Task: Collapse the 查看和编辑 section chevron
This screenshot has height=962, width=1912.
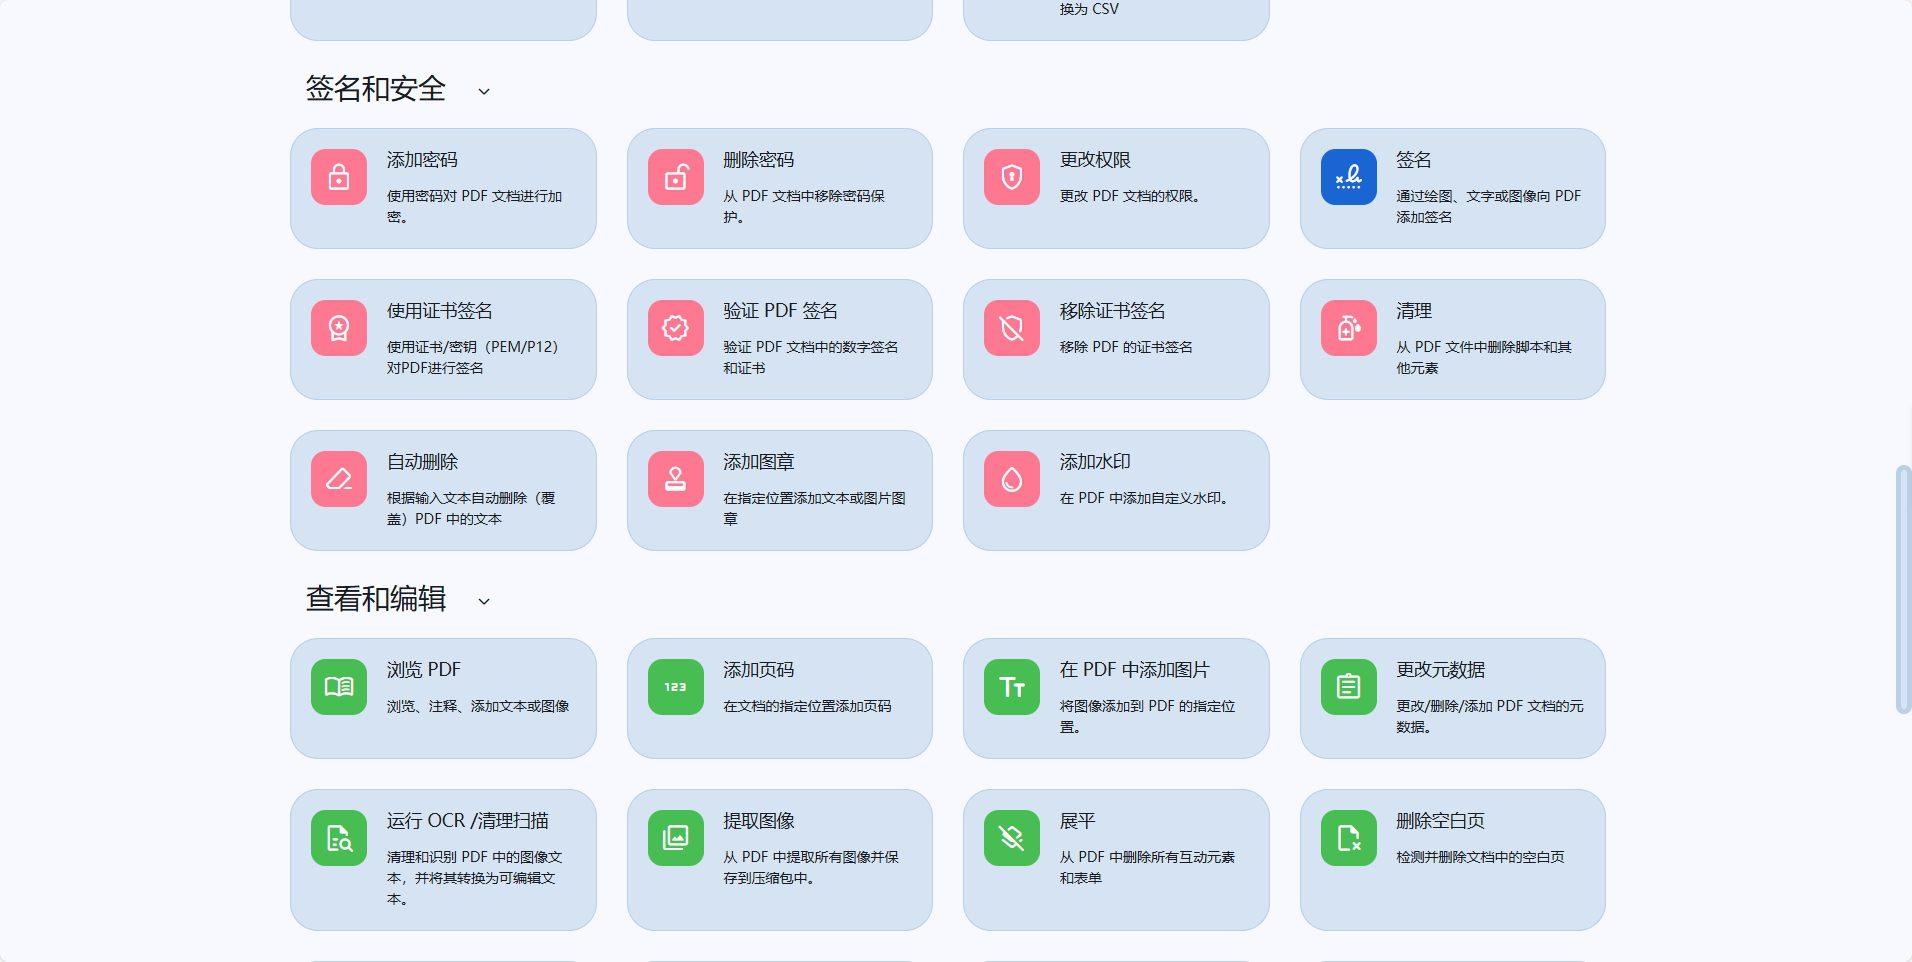Action: click(484, 601)
